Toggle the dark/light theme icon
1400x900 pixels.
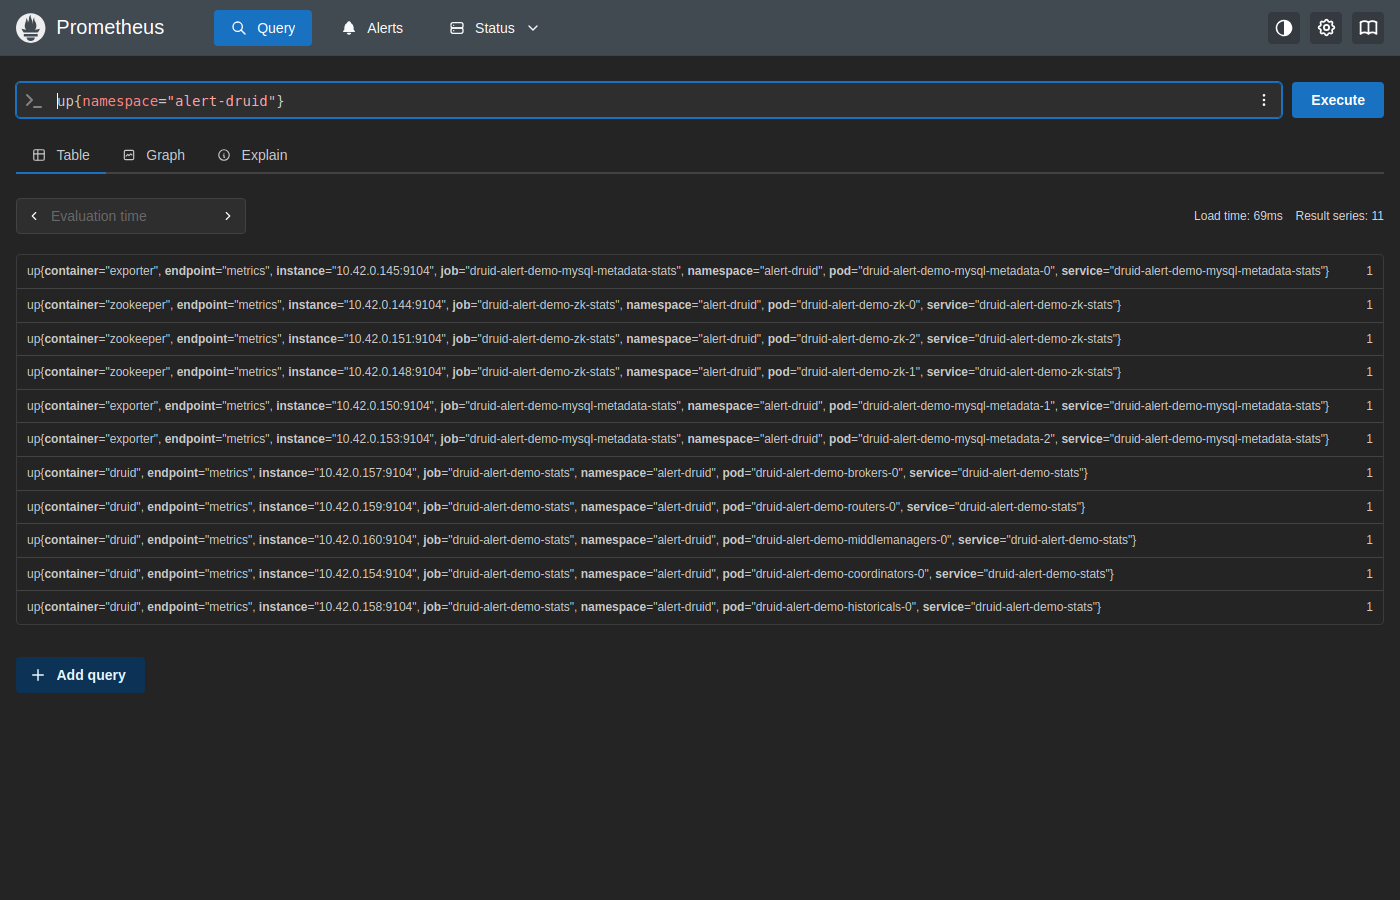pos(1284,28)
